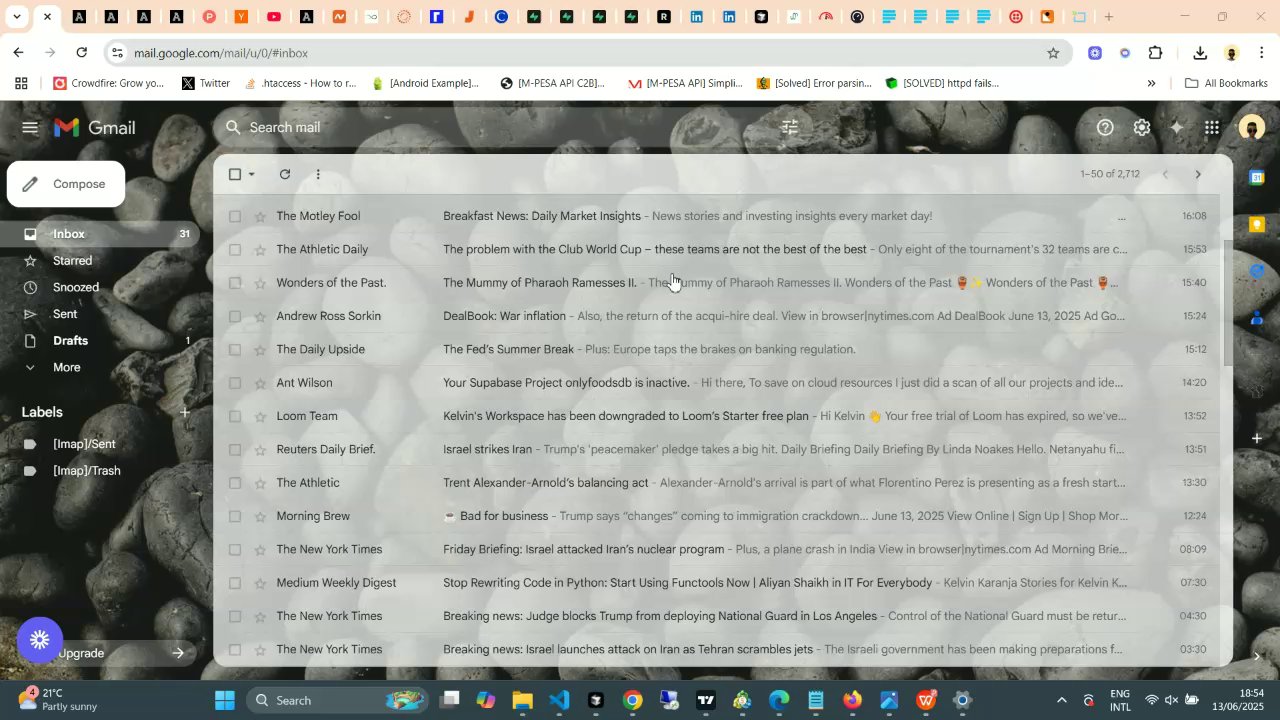Open the More options three-dot toolbar menu
The height and width of the screenshot is (720, 1280).
(x=318, y=174)
